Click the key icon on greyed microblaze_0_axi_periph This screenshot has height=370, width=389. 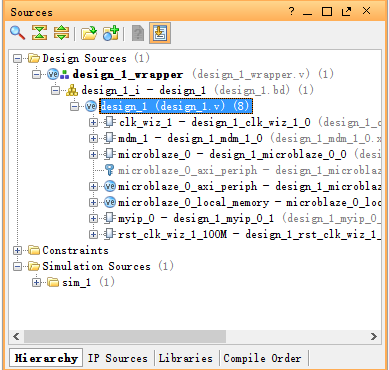click(x=109, y=170)
